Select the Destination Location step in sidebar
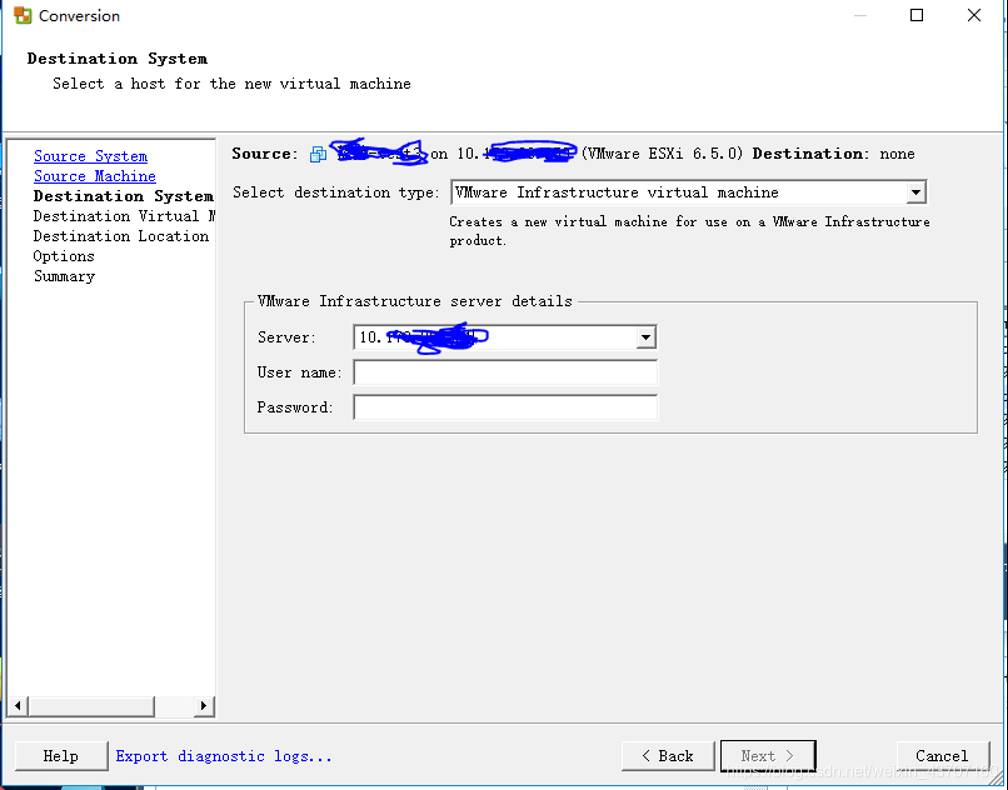The image size is (1008, 790). coord(120,236)
